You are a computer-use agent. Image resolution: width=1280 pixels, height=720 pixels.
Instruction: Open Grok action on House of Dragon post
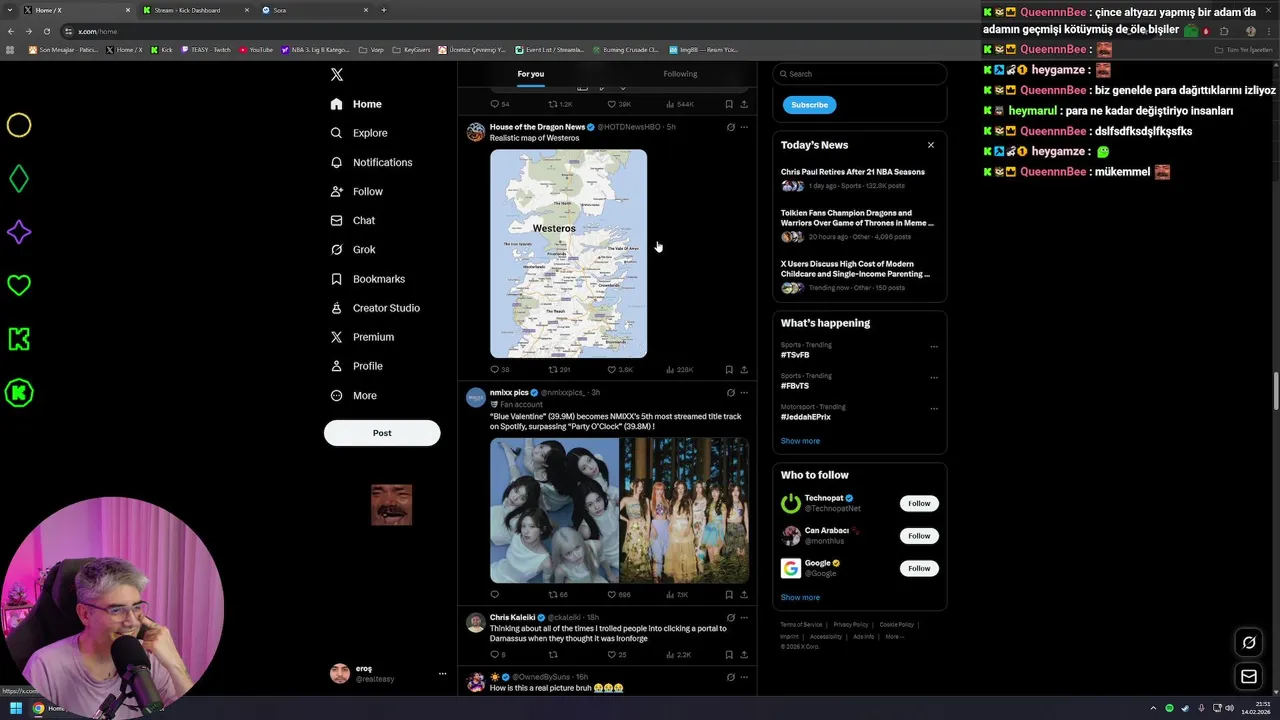(x=731, y=128)
